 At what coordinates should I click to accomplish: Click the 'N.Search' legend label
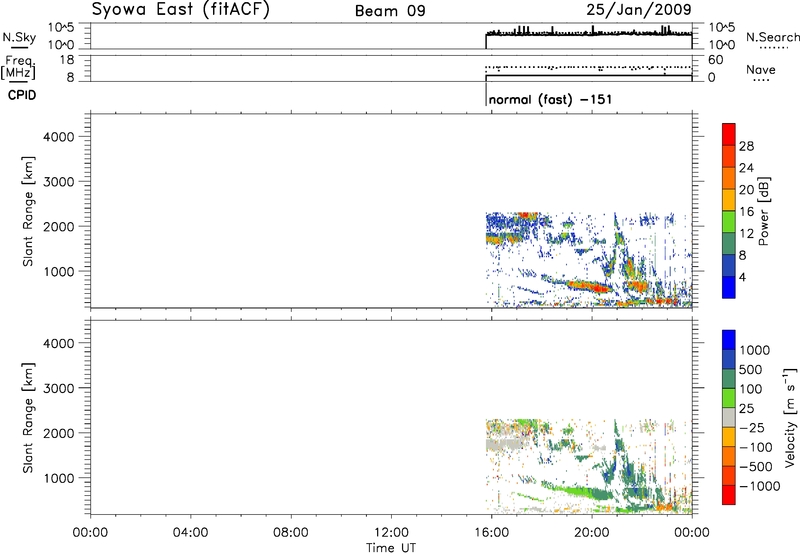[773, 37]
